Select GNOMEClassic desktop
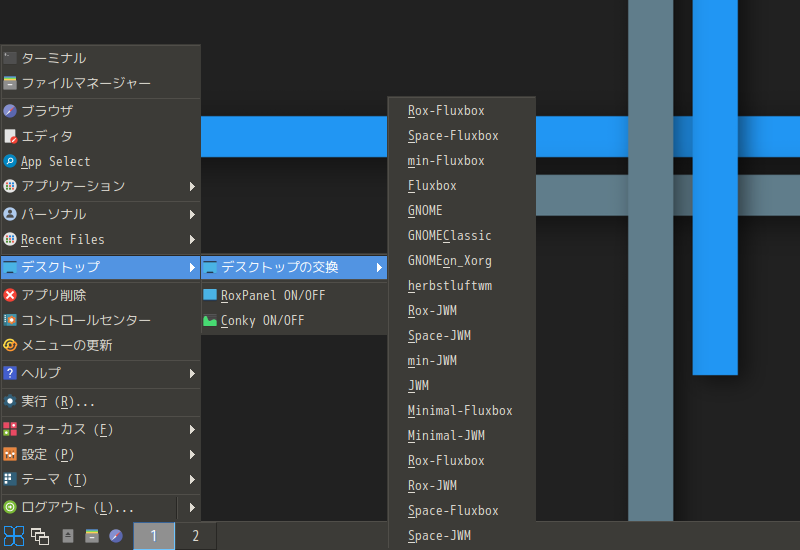 462,236
